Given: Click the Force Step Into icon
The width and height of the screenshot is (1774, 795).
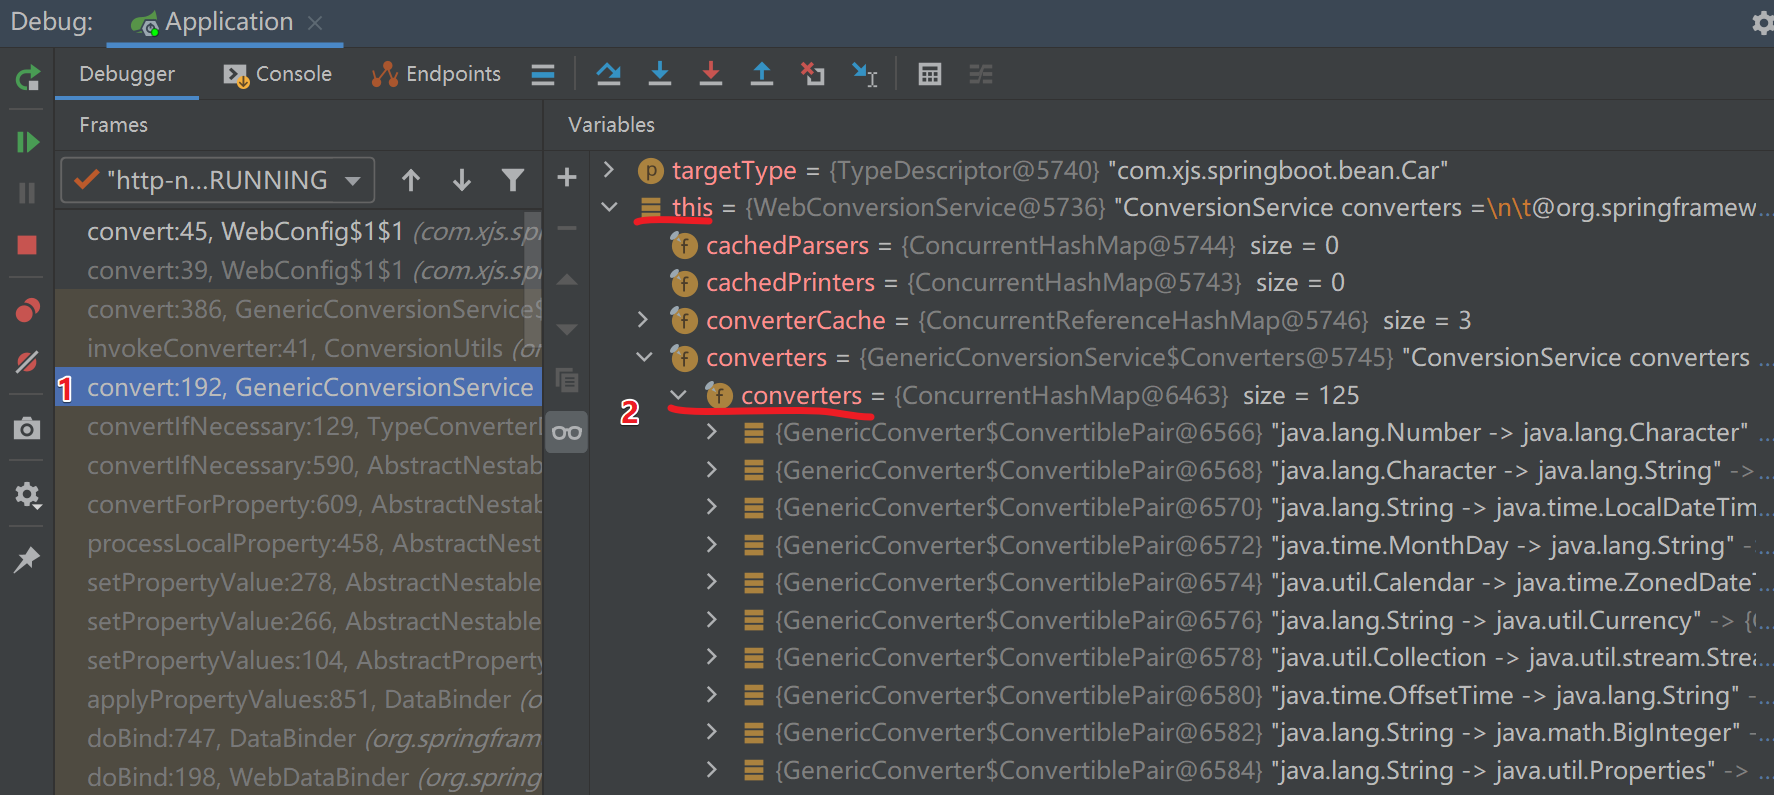Looking at the screenshot, I should click(711, 74).
